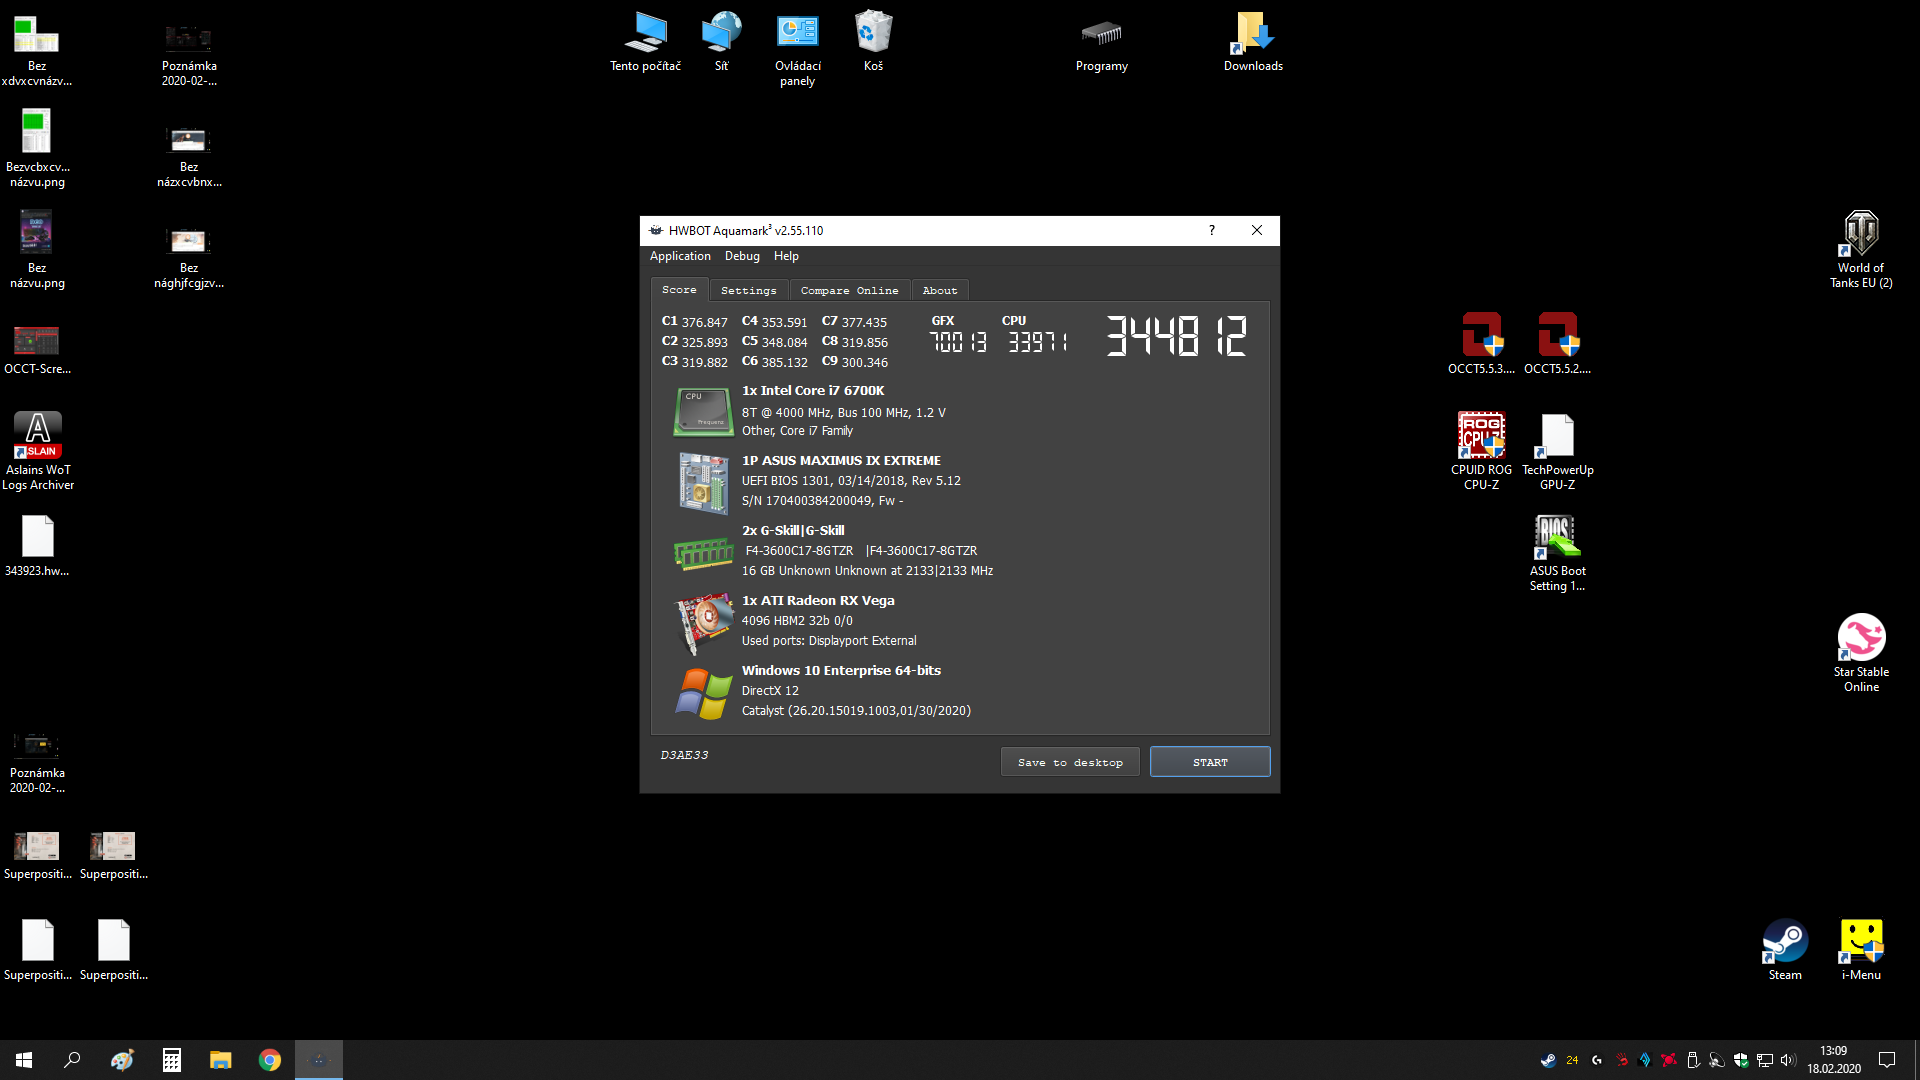Screen dimensions: 1920x1080
Task: Select the Koš recycle bin icon
Action: tap(873, 42)
